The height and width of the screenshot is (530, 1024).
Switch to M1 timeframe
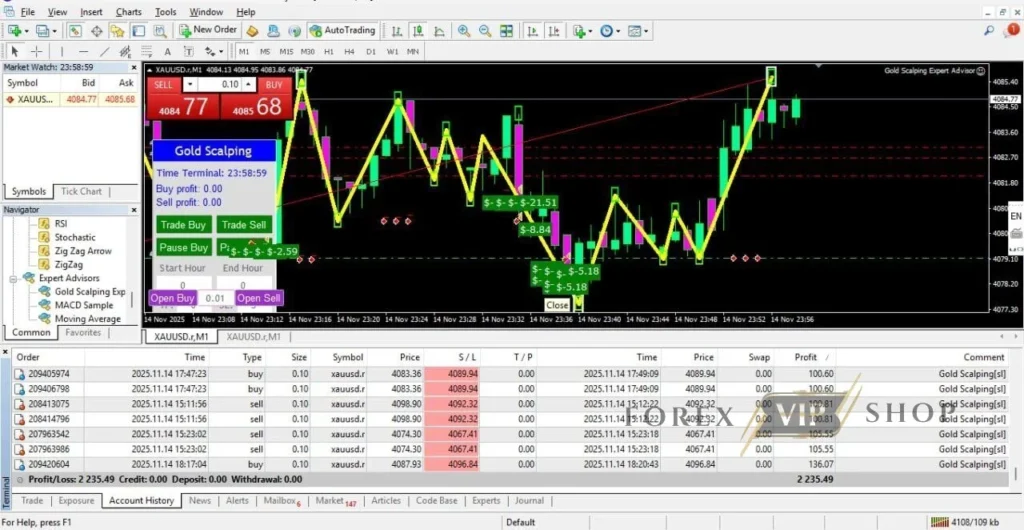click(244, 52)
